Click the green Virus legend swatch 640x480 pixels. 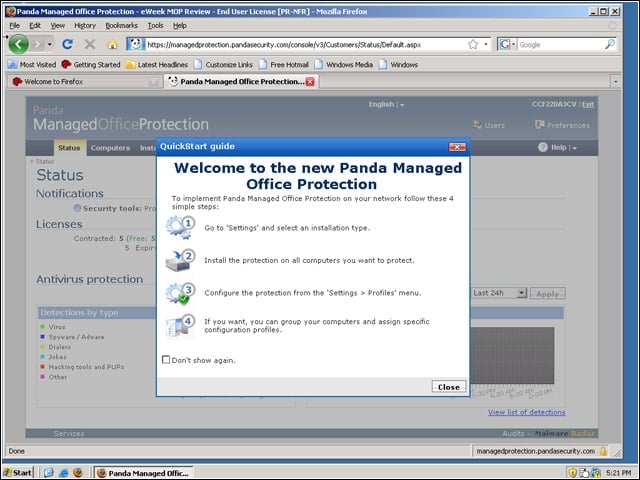42,327
